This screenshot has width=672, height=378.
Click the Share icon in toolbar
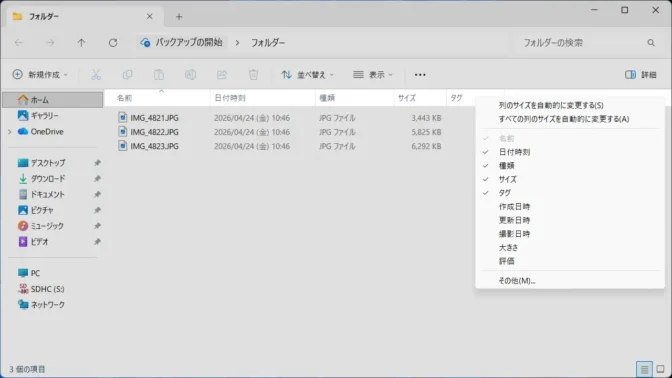click(x=222, y=75)
